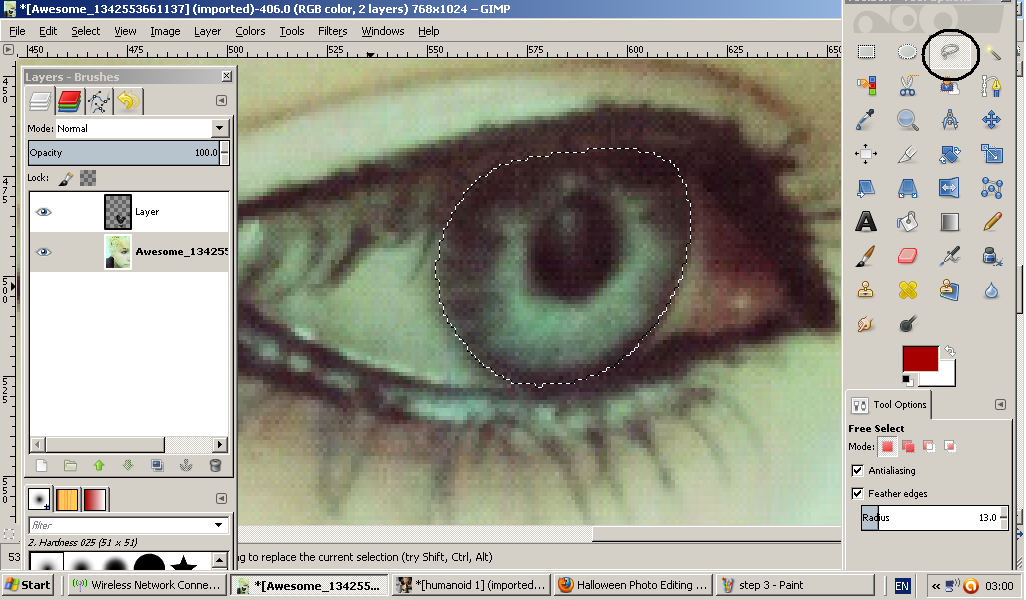
Task: Open the Filters menu
Action: click(x=332, y=31)
